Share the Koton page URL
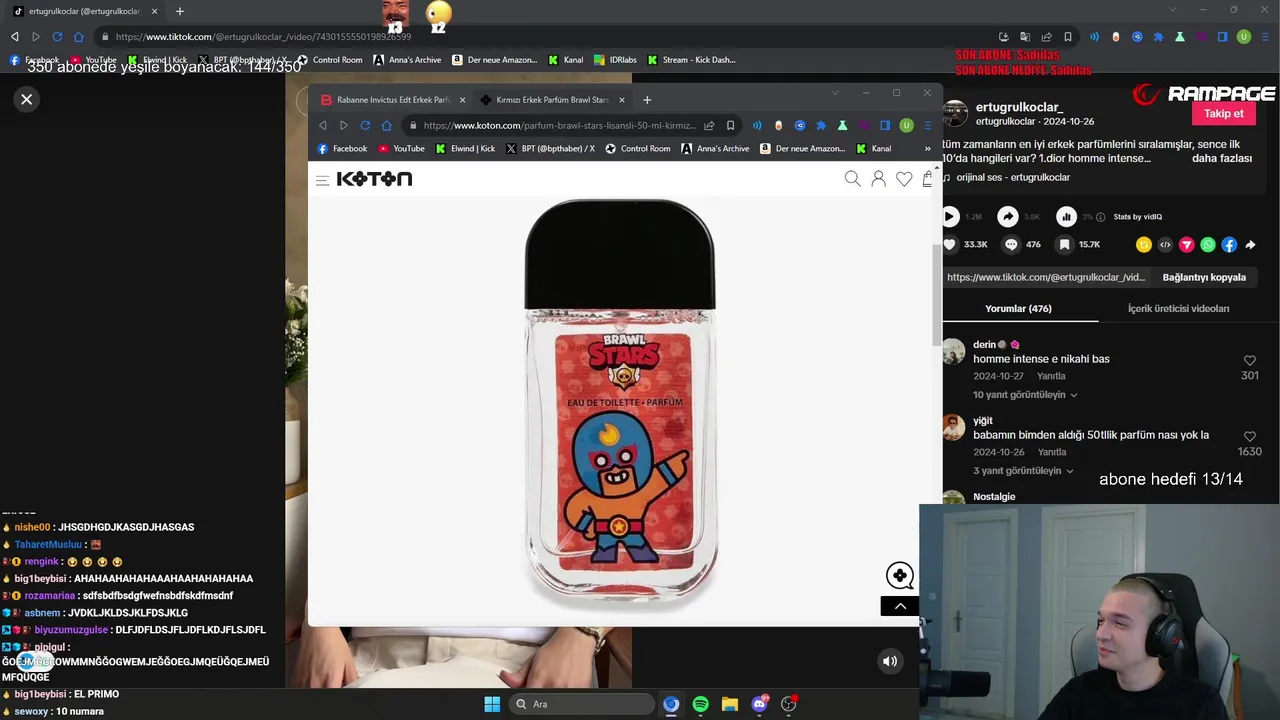The width and height of the screenshot is (1280, 720). coord(709,125)
